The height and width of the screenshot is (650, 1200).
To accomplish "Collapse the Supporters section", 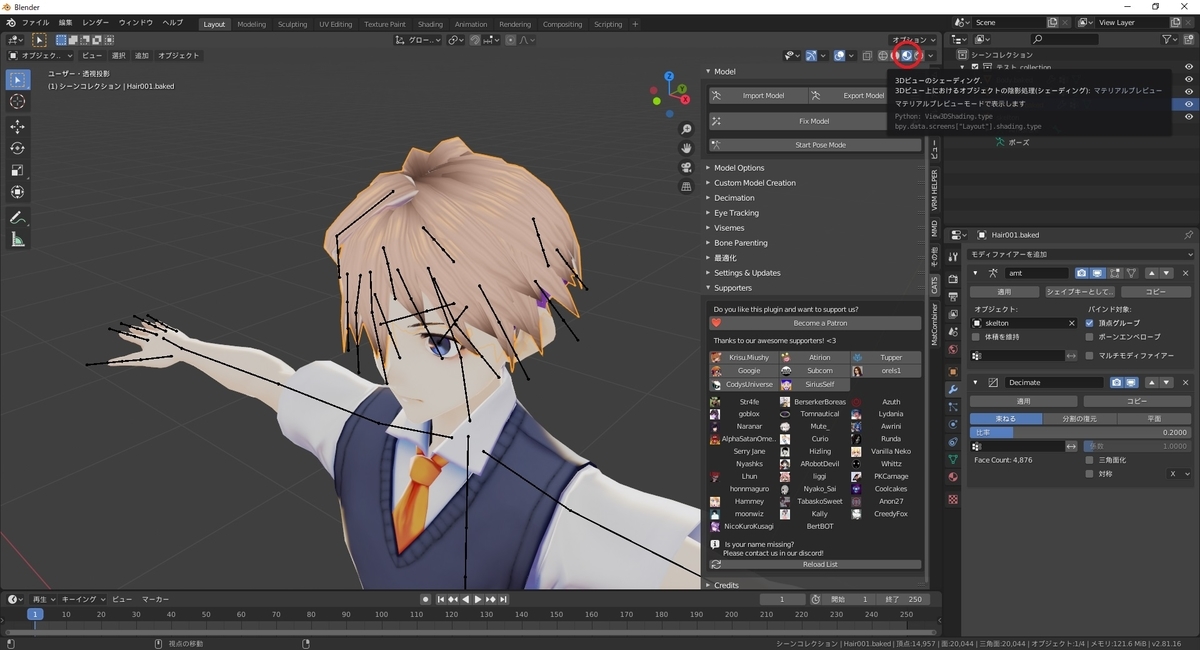I will point(733,288).
